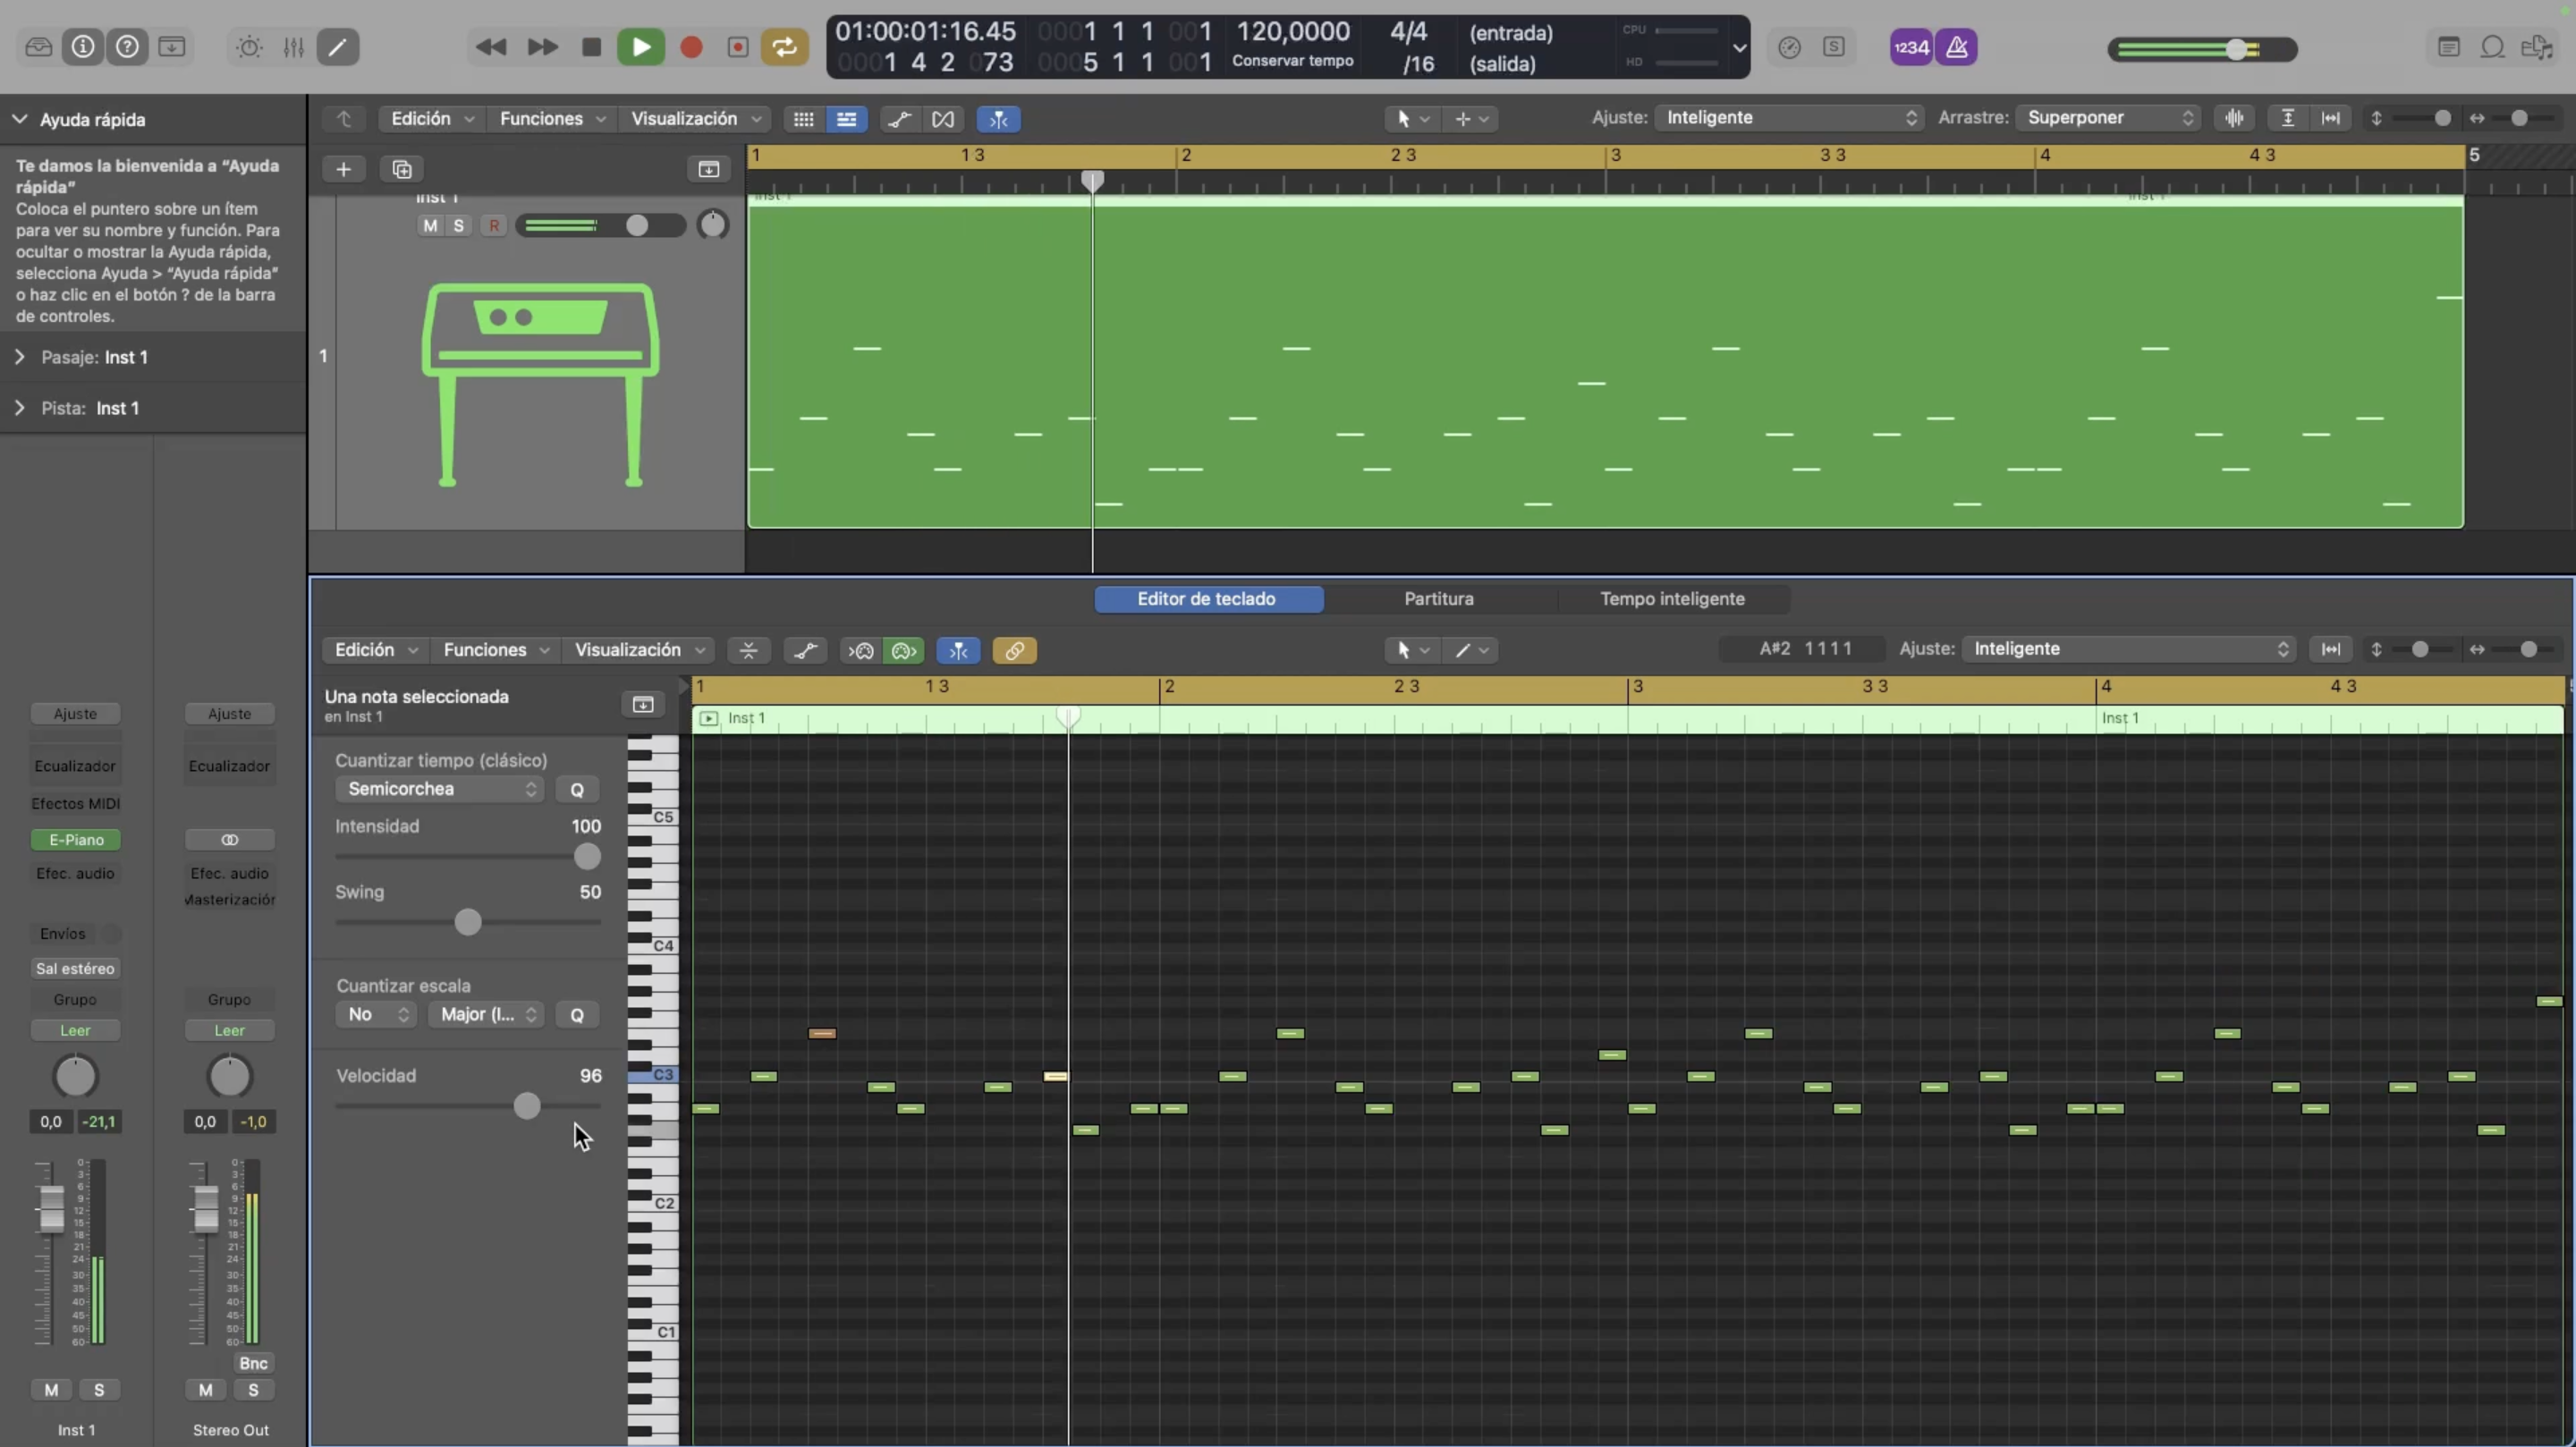Open the Arrastre Superponer dropdown
This screenshot has width=2576, height=1447.
tap(2108, 118)
